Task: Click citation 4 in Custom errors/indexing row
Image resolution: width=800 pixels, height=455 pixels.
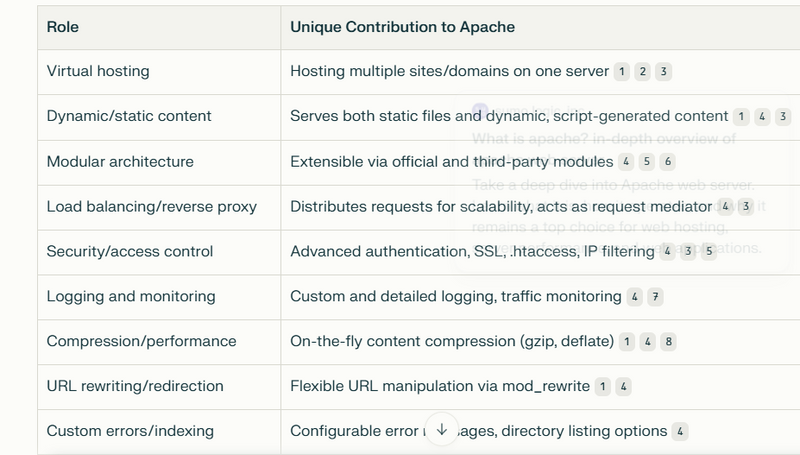Action: tap(680, 432)
